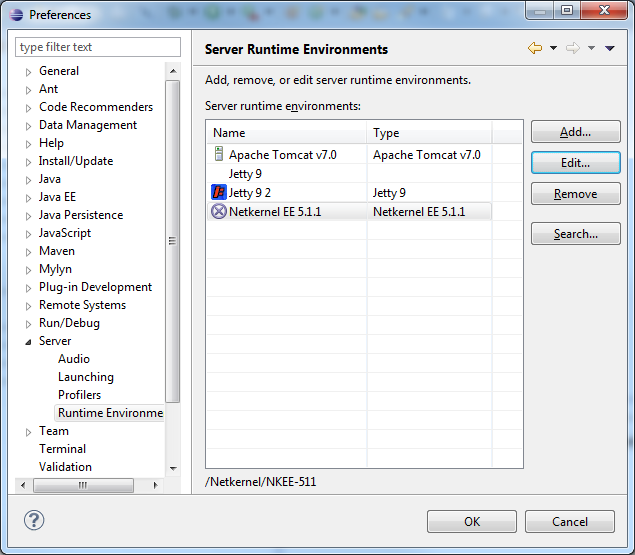
Task: Click the Type column header
Action: (429, 133)
